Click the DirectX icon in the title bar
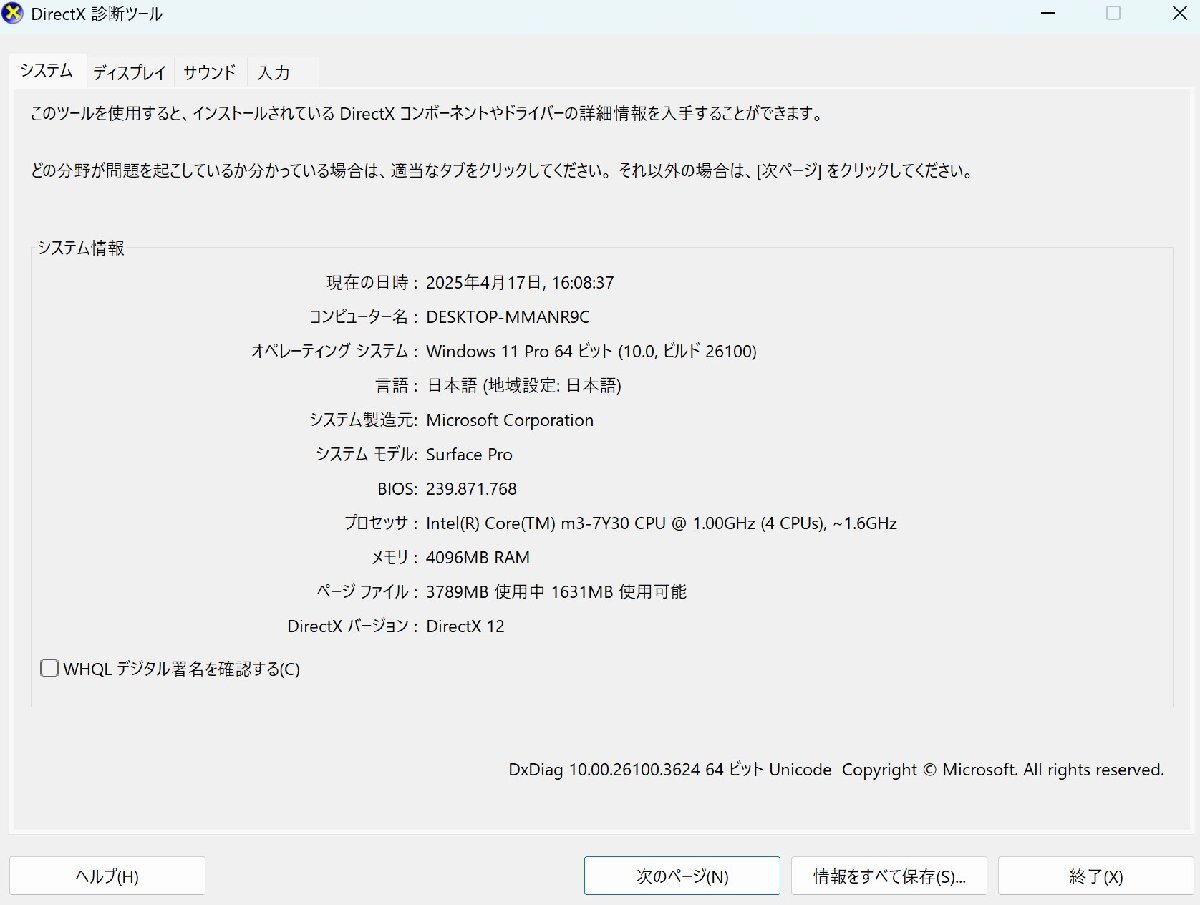Image resolution: width=1200 pixels, height=905 pixels. (x=13, y=13)
